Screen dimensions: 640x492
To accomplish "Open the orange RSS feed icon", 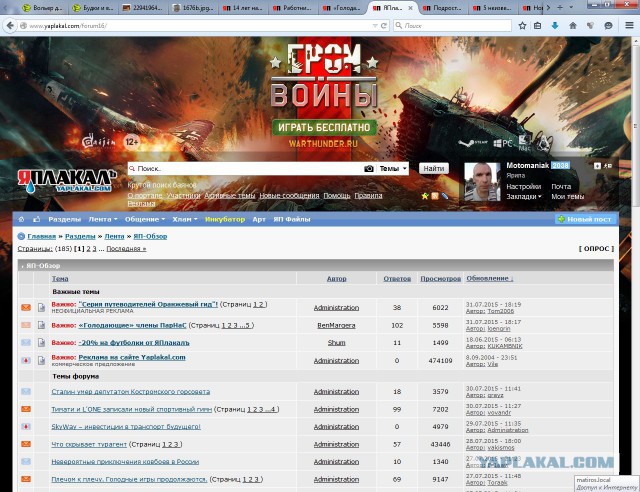I will tap(435, 196).
